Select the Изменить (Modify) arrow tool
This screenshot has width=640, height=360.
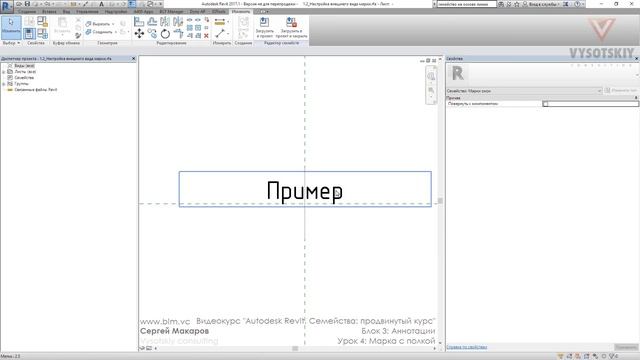11,27
